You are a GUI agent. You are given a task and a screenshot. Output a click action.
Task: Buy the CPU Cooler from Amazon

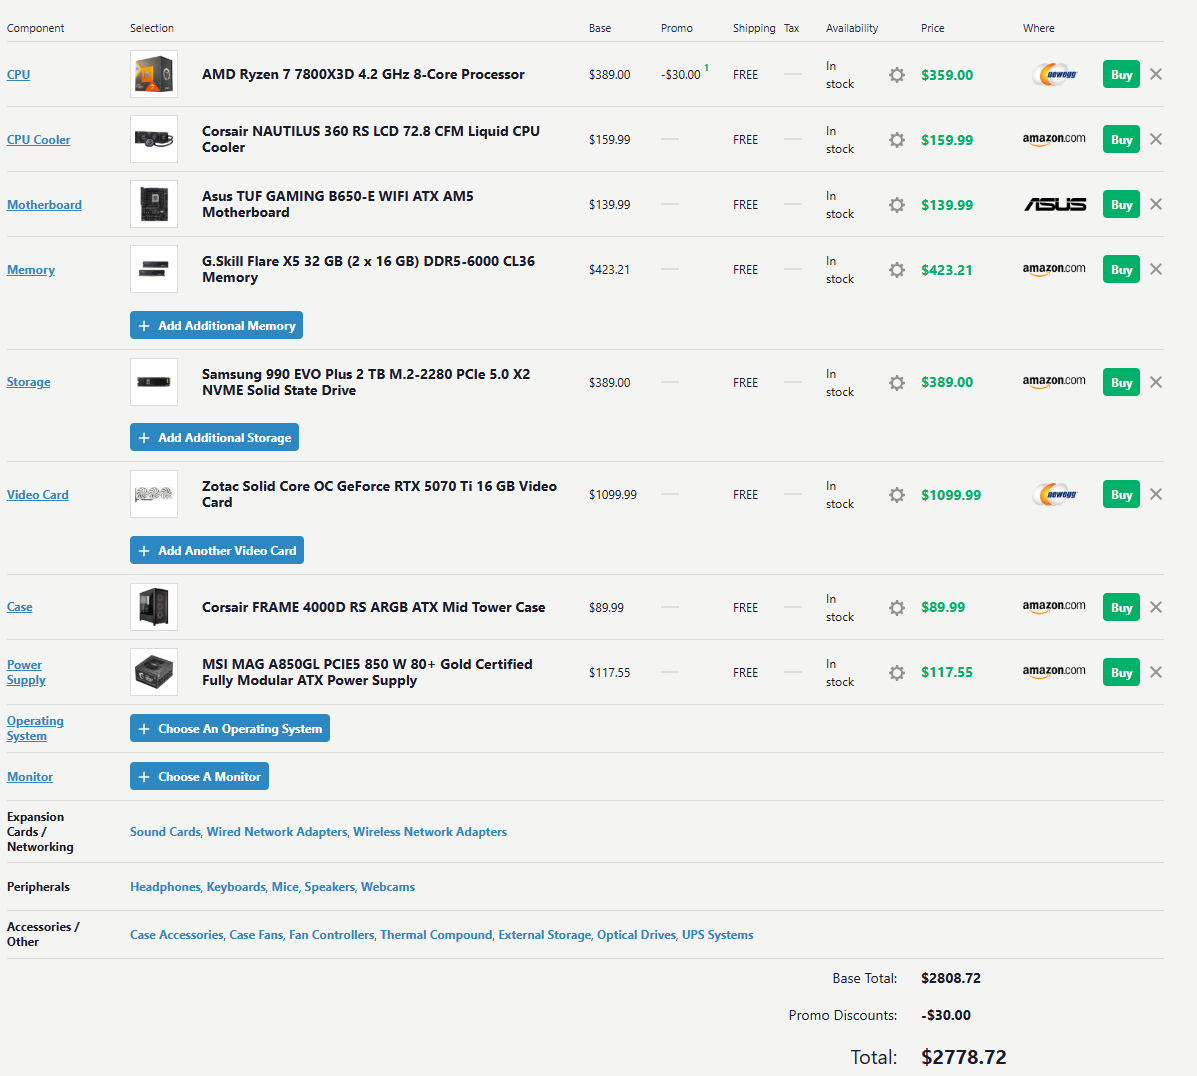tap(1121, 140)
